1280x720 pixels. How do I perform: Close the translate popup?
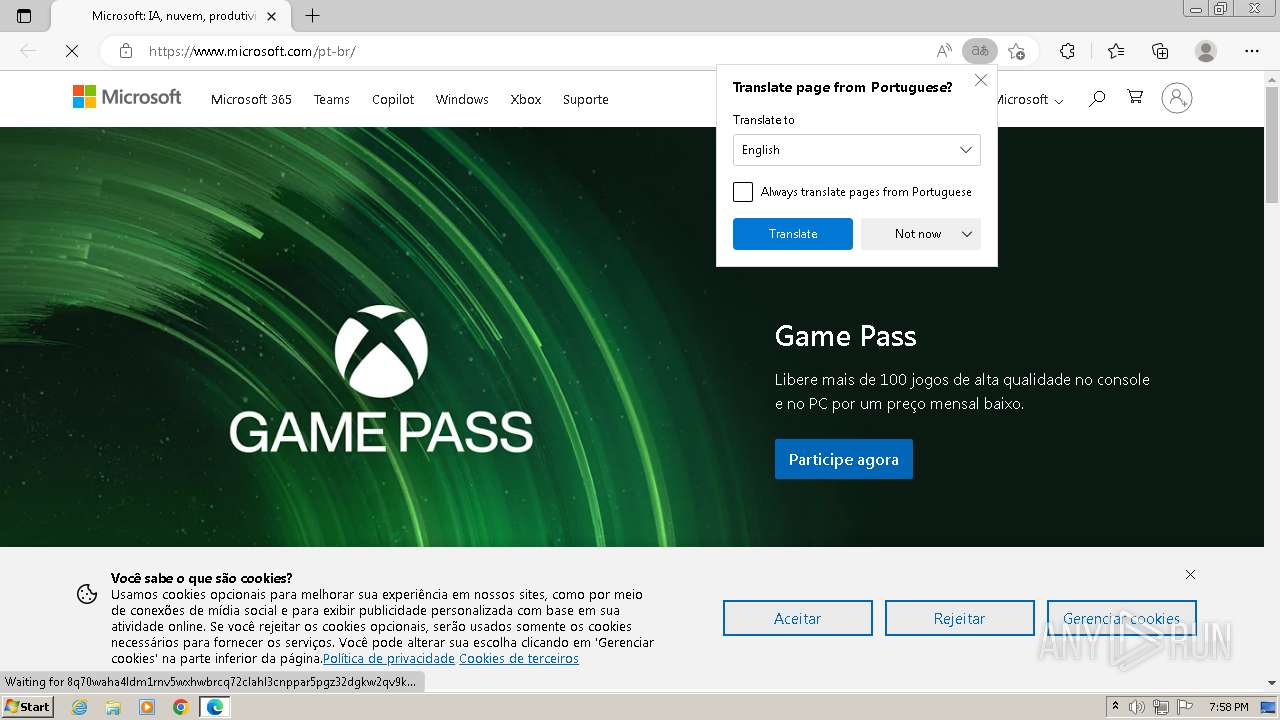(981, 80)
